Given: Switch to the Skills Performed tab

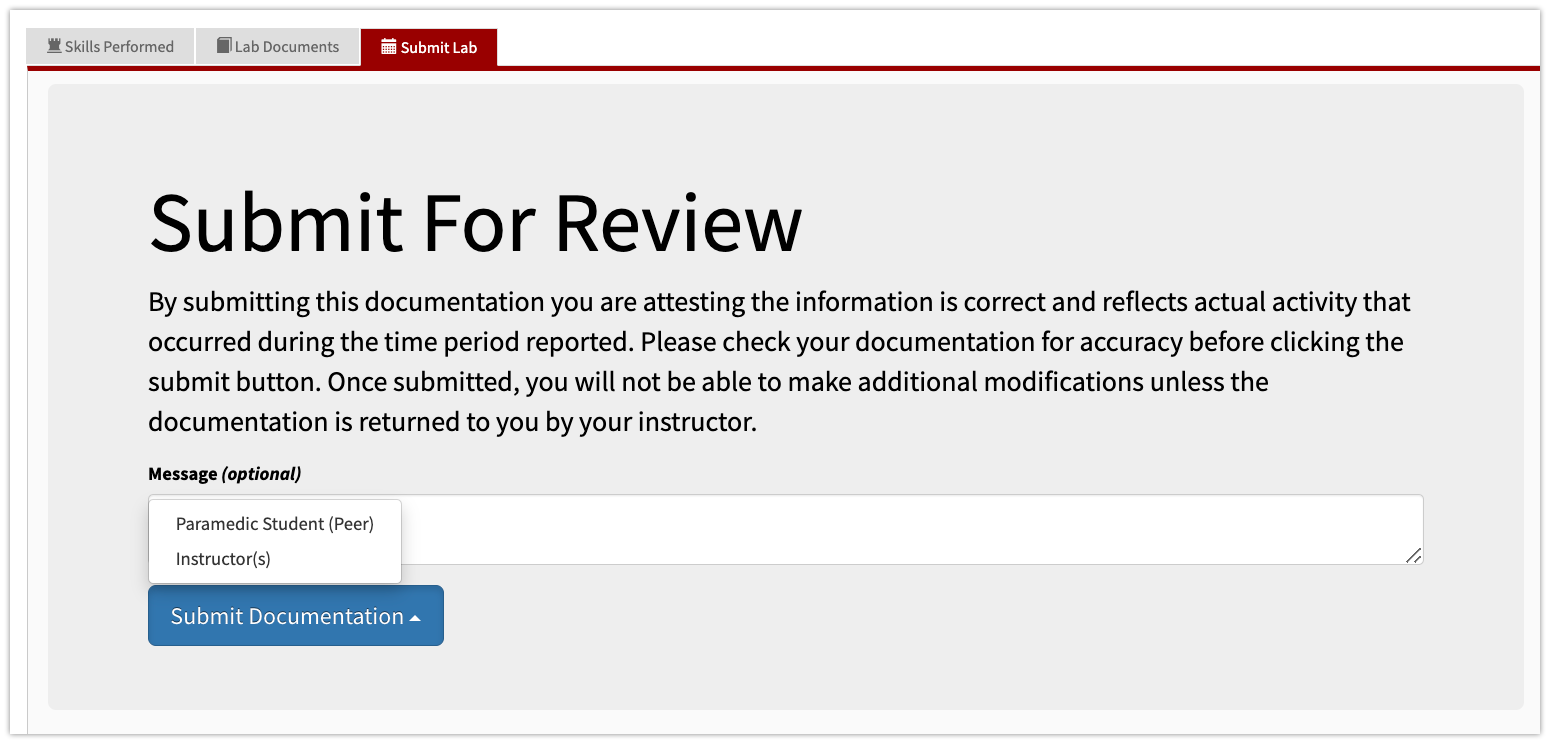Looking at the screenshot, I should 110,45.
